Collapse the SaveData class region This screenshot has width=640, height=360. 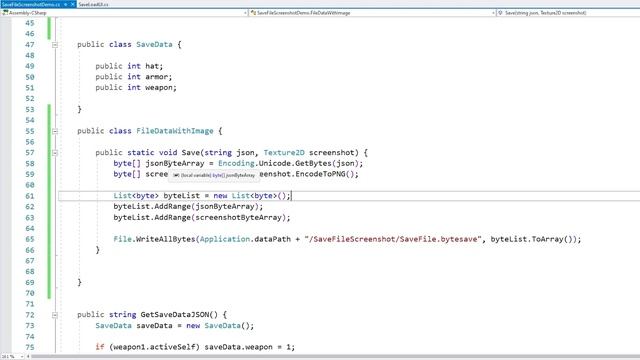pyautogui.click(x=55, y=44)
